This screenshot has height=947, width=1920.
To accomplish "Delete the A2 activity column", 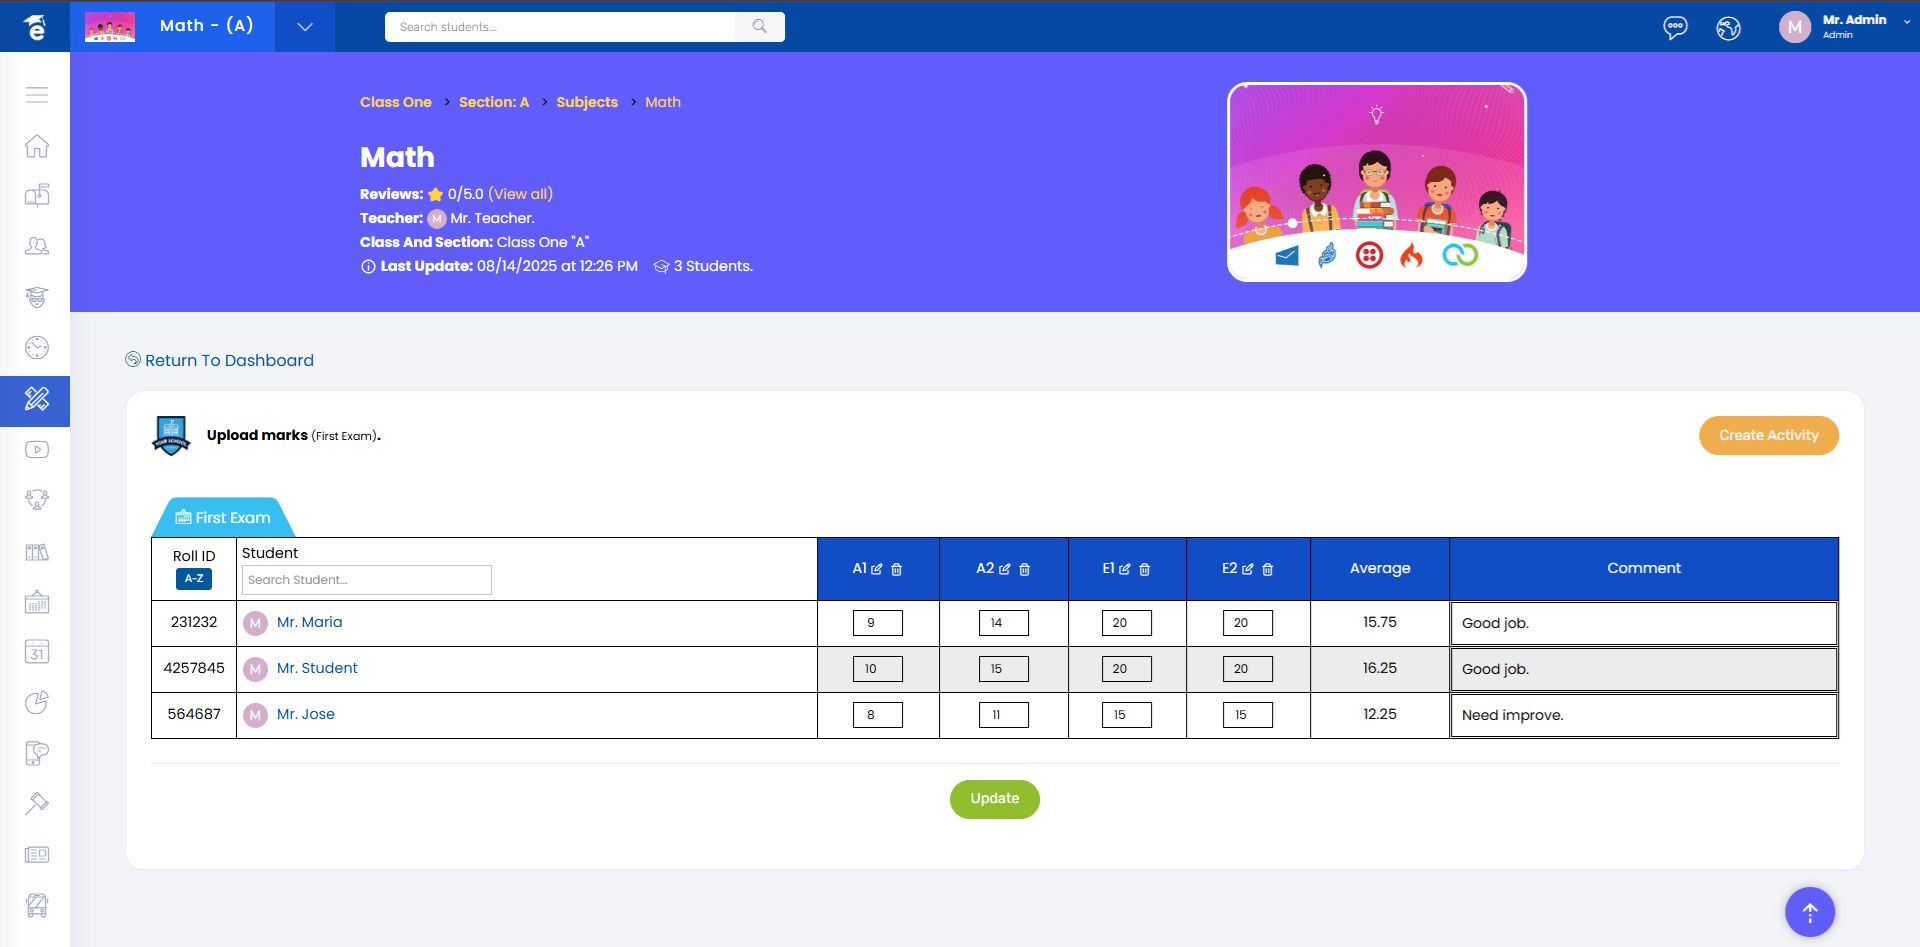I will [x=1025, y=569].
